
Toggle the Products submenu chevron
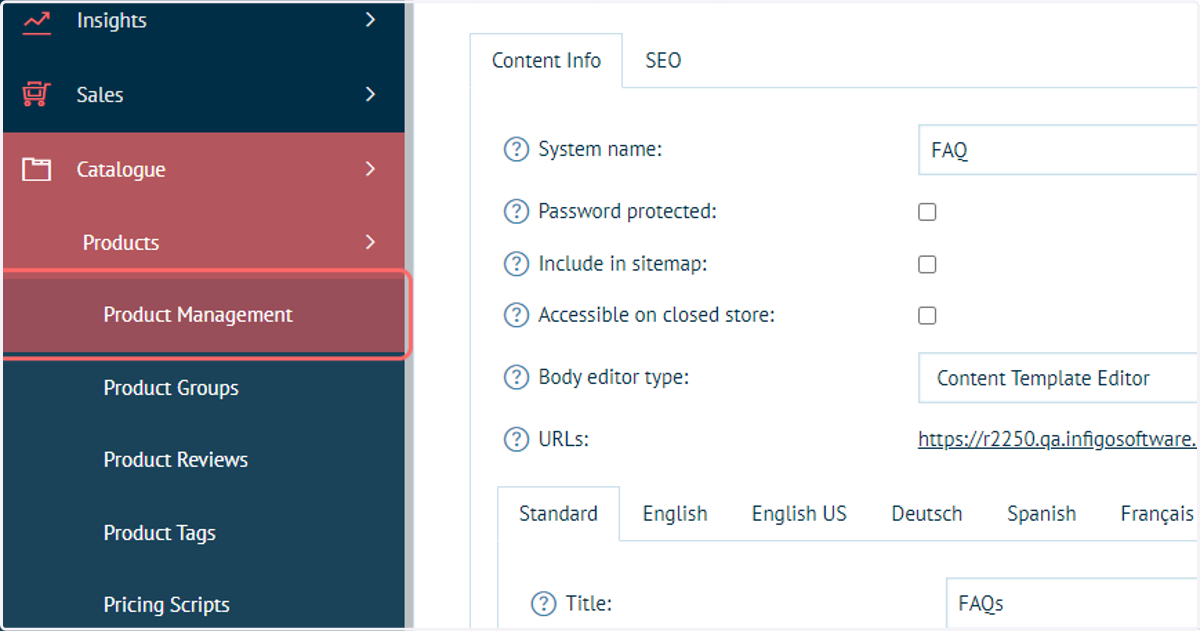[370, 242]
